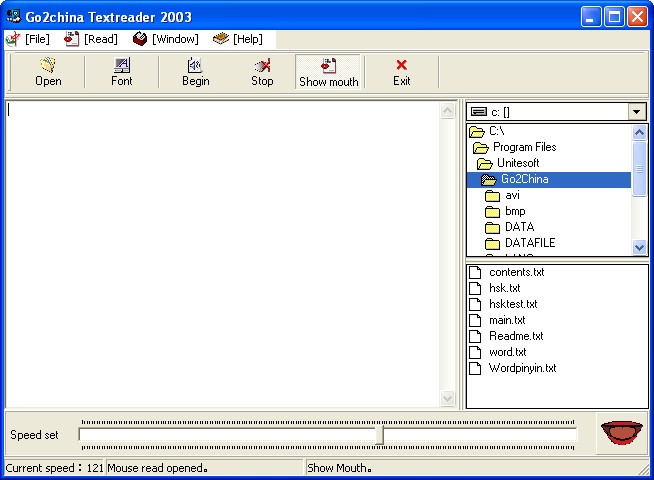
Task: Click folder list scroll up arrow
Action: click(639, 133)
